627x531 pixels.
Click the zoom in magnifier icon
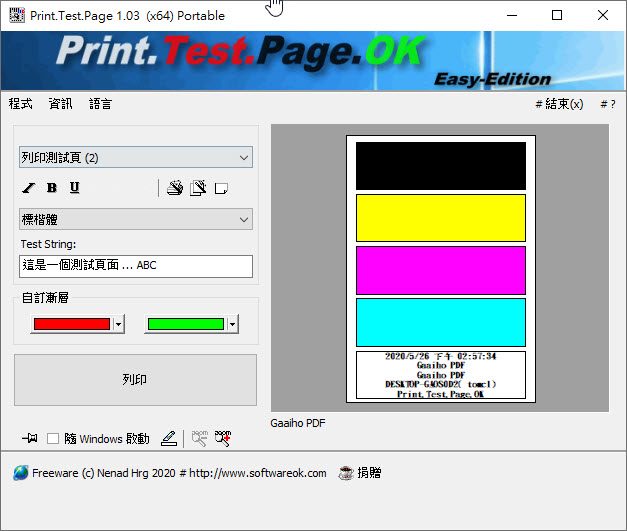click(223, 438)
